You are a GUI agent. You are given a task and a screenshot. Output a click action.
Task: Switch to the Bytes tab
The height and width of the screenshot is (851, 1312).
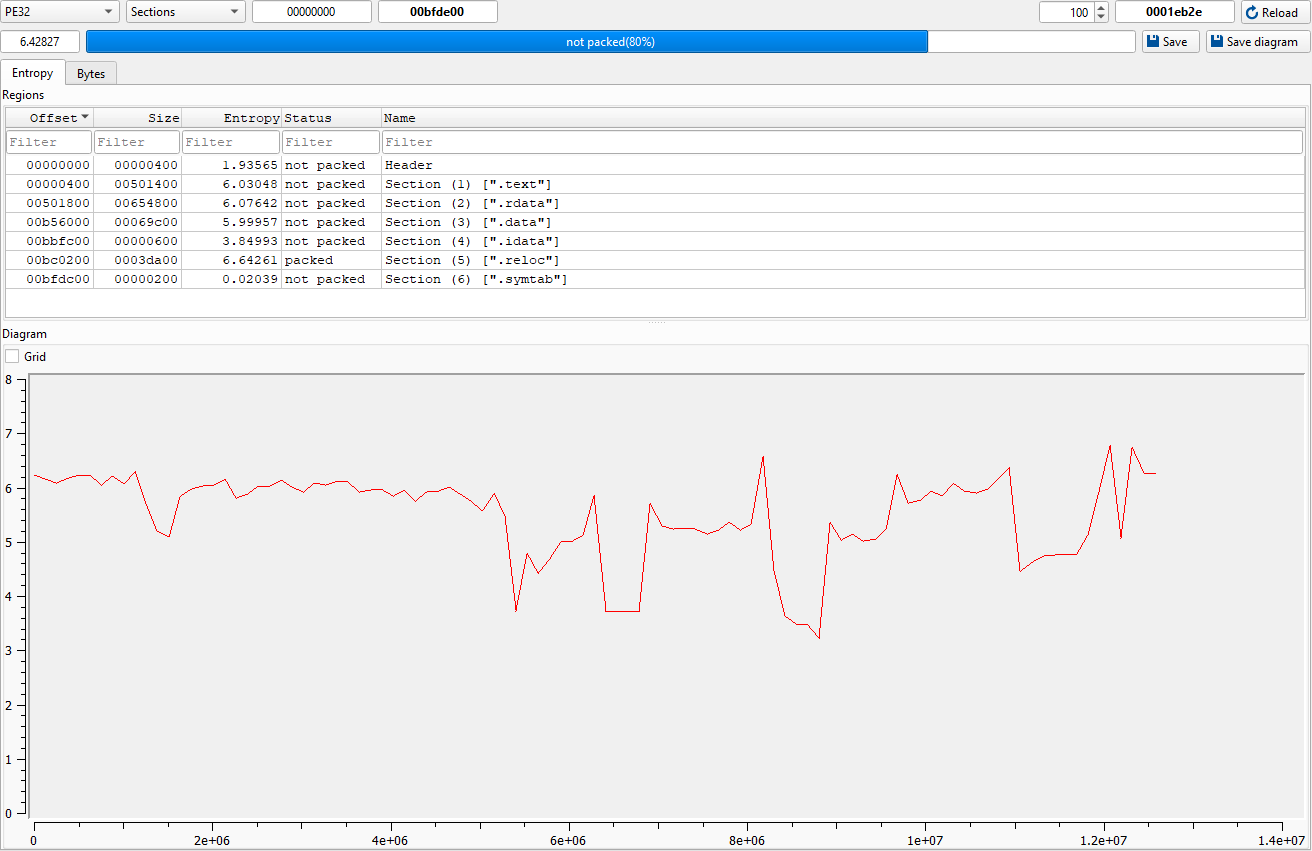[x=91, y=74]
